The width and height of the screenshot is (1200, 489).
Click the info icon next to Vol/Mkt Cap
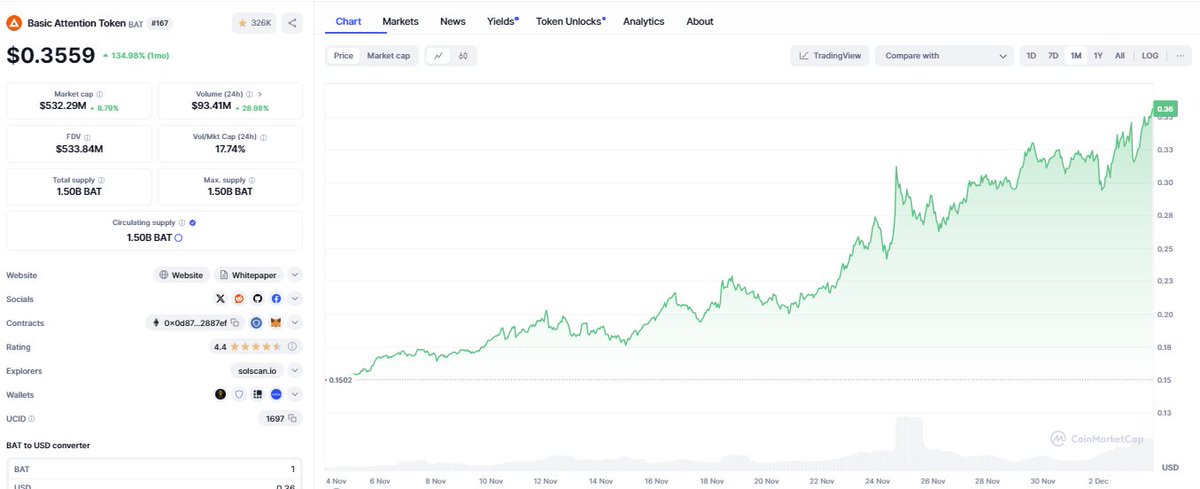point(263,138)
